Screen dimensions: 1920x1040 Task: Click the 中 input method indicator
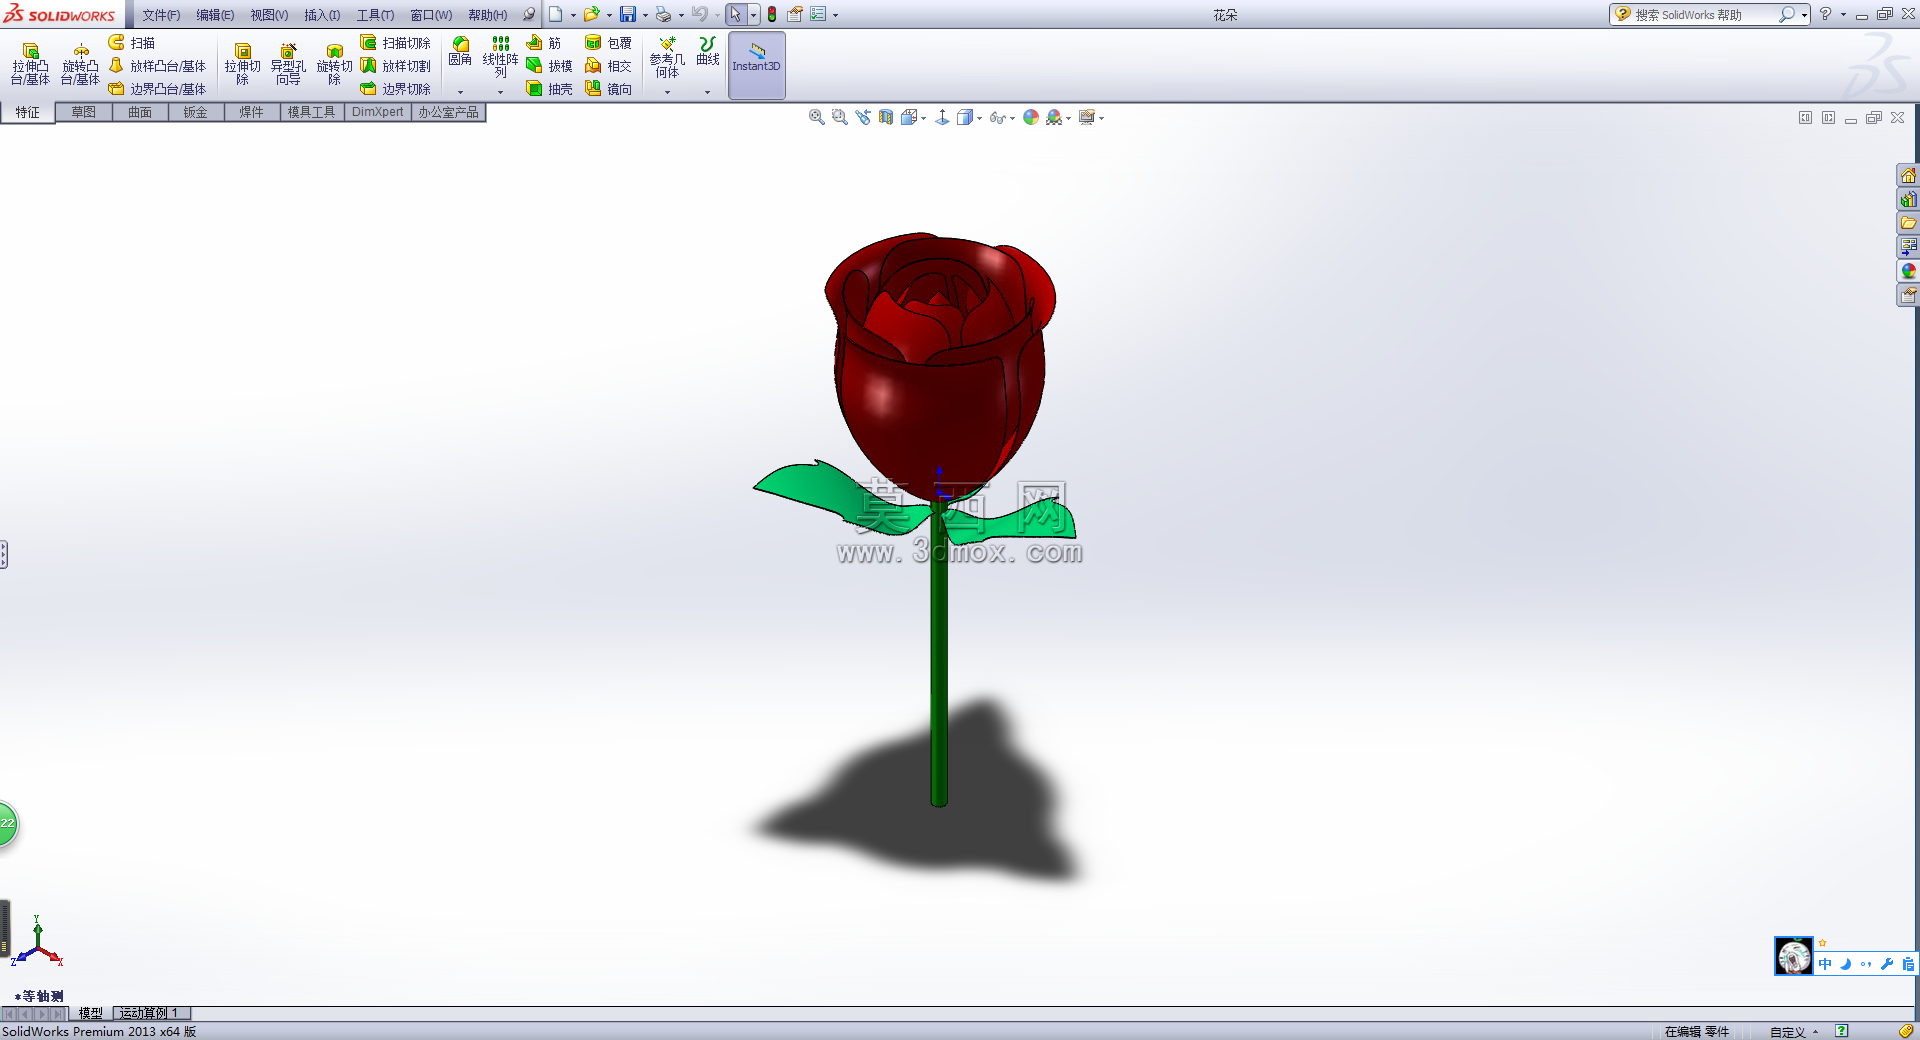tap(1825, 964)
